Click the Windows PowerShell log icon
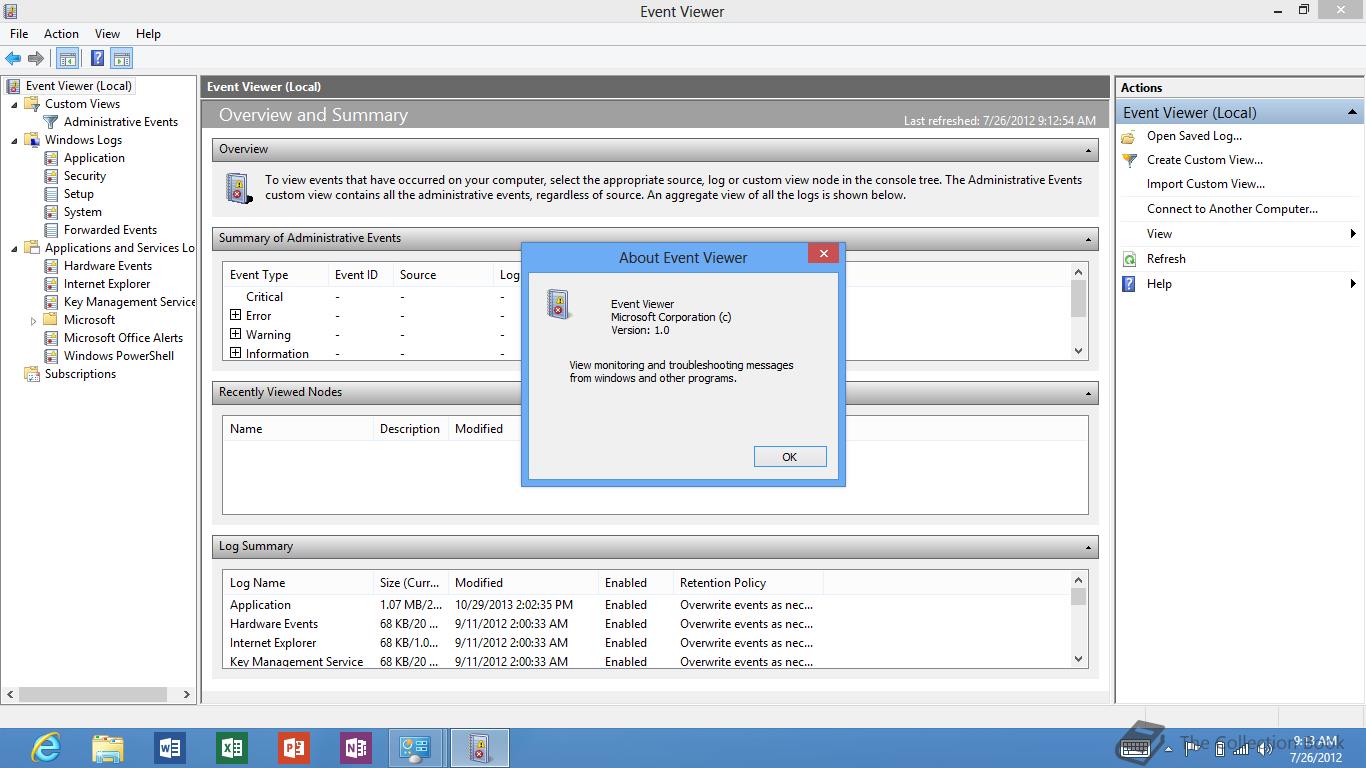 (51, 356)
